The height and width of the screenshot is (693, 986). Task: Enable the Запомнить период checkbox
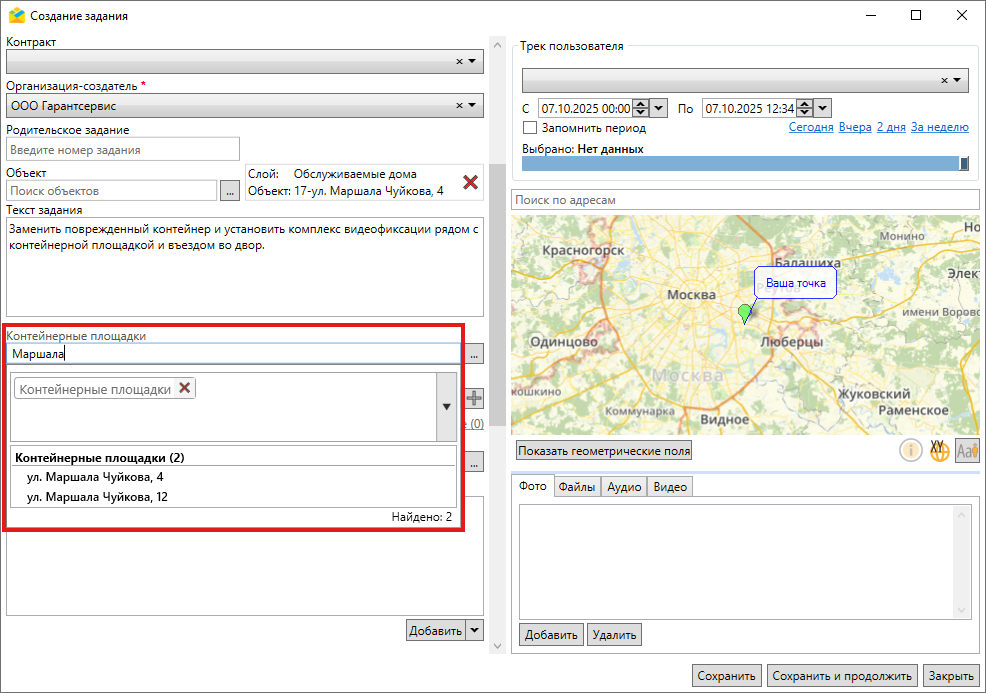[530, 128]
